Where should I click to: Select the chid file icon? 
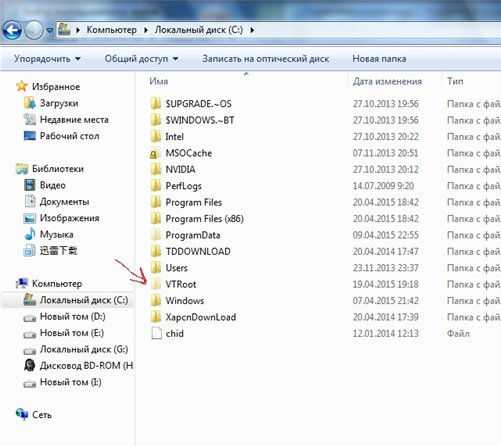click(x=156, y=334)
